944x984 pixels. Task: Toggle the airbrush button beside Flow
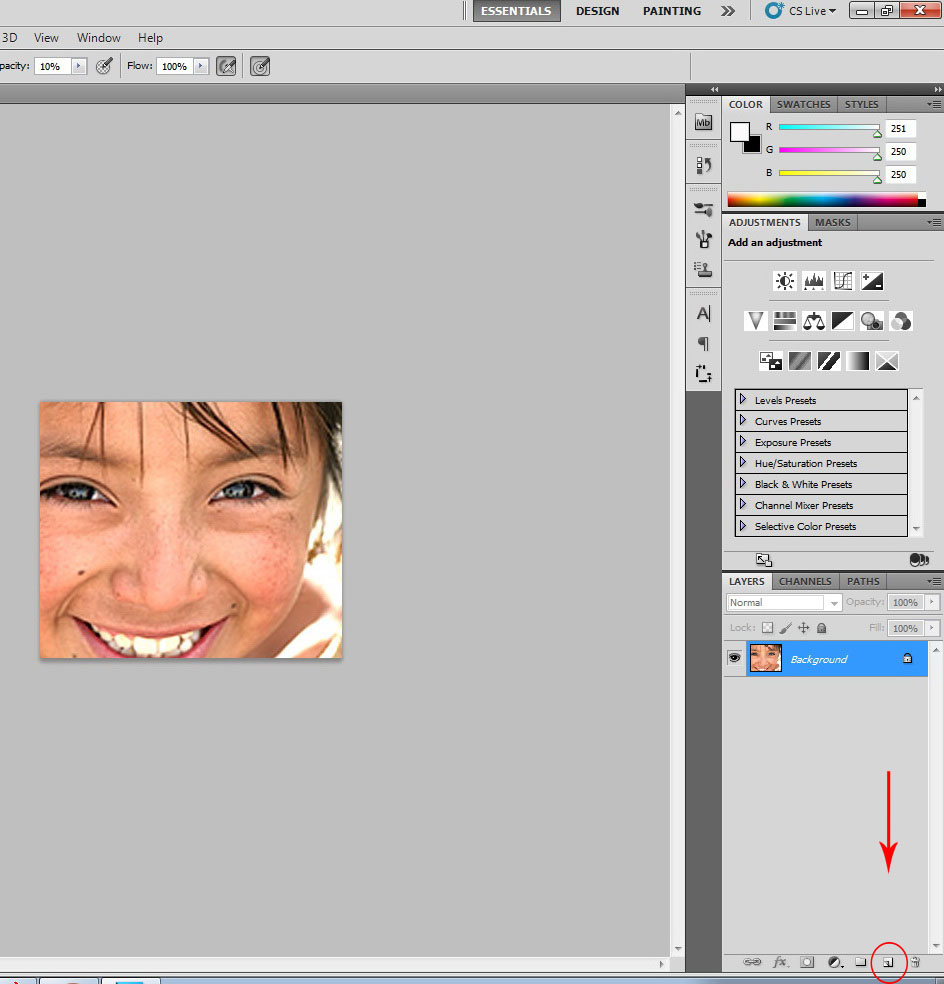pyautogui.click(x=227, y=66)
